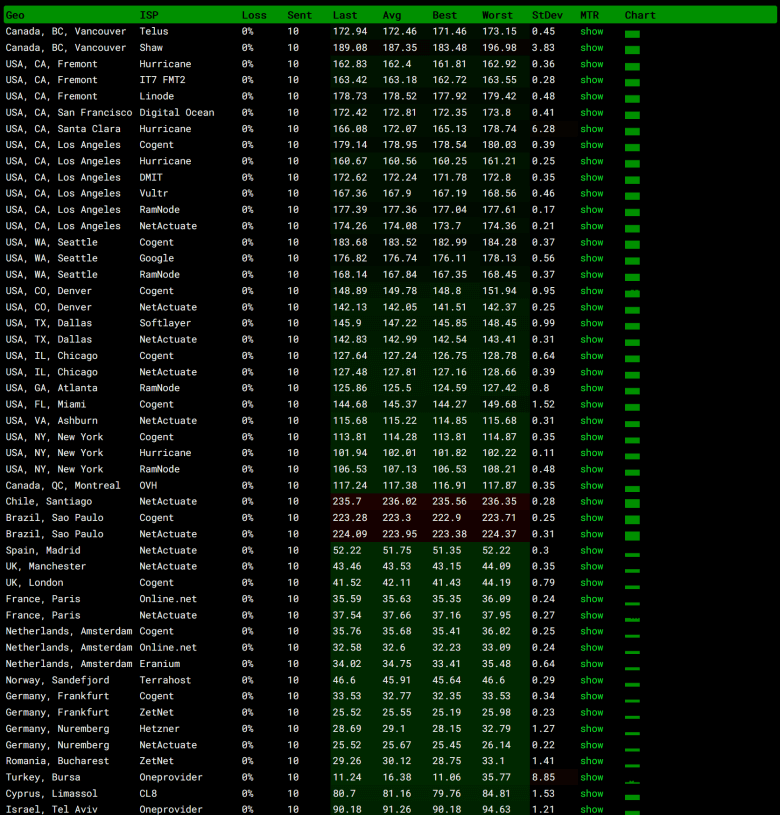
Task: Select the 'IT7 FMT2' ISP cell
Action: (162, 80)
